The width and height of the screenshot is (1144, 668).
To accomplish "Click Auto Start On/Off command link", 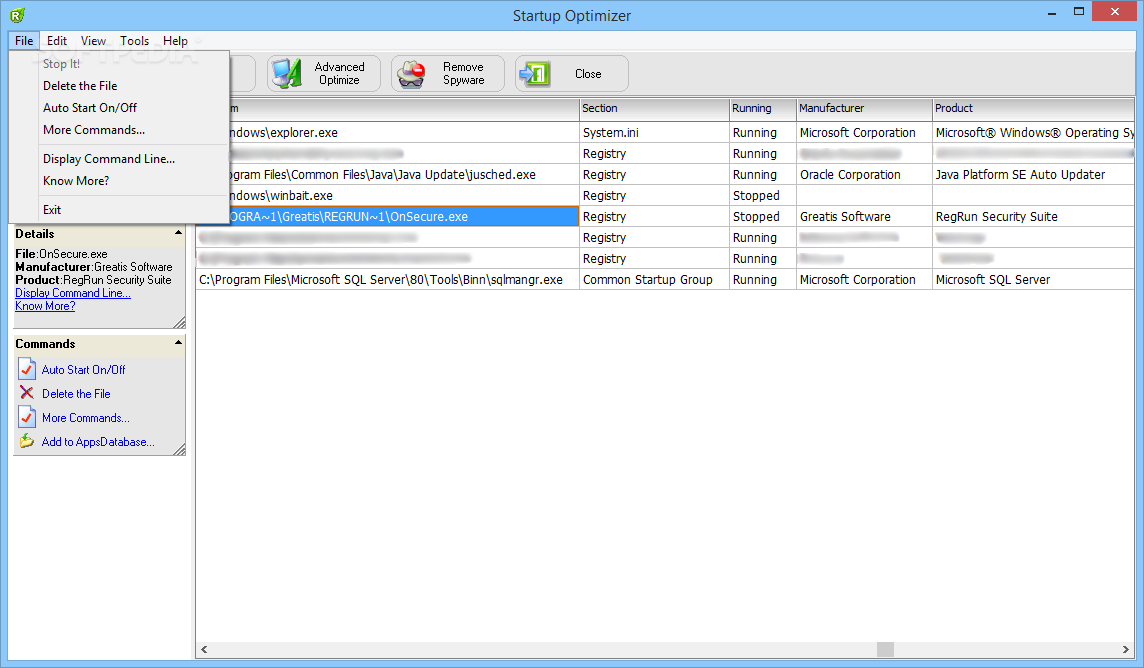I will (x=83, y=370).
